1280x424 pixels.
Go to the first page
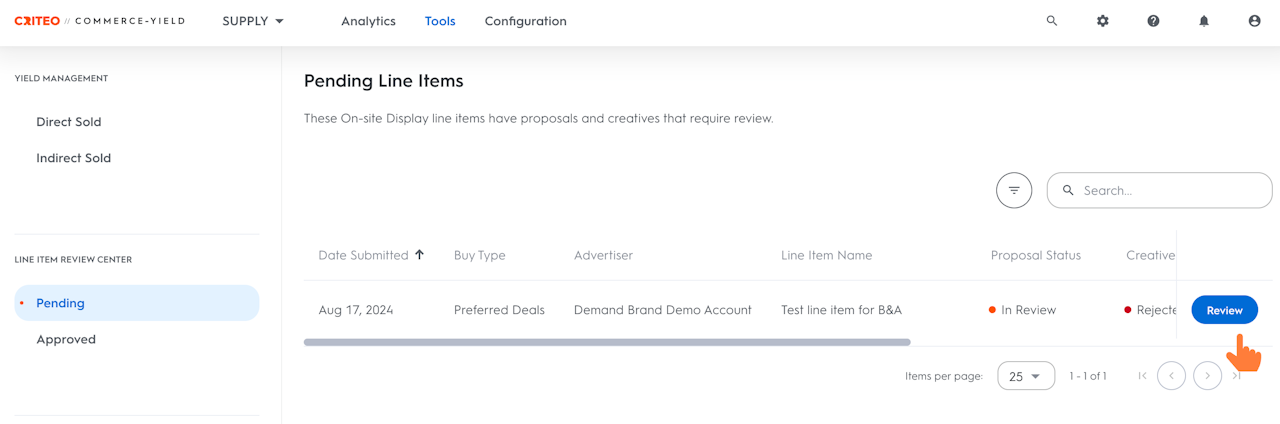click(1143, 376)
